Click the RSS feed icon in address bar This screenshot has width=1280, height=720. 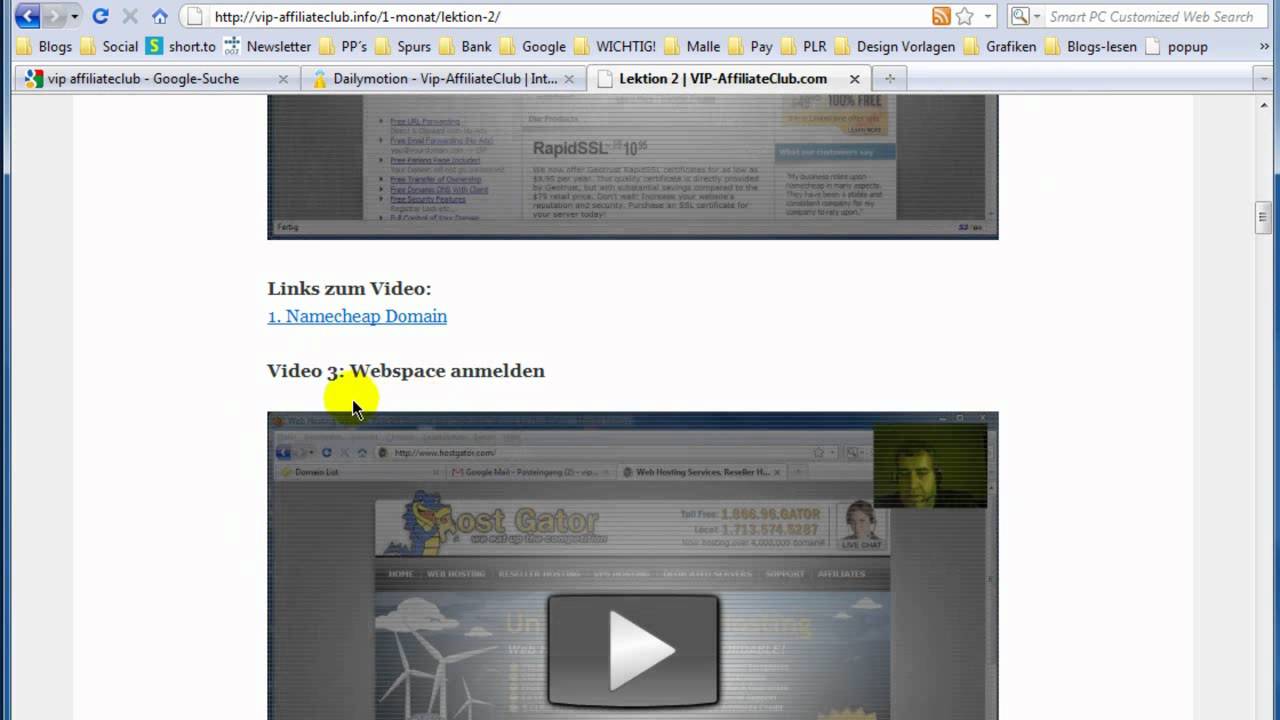tap(941, 16)
